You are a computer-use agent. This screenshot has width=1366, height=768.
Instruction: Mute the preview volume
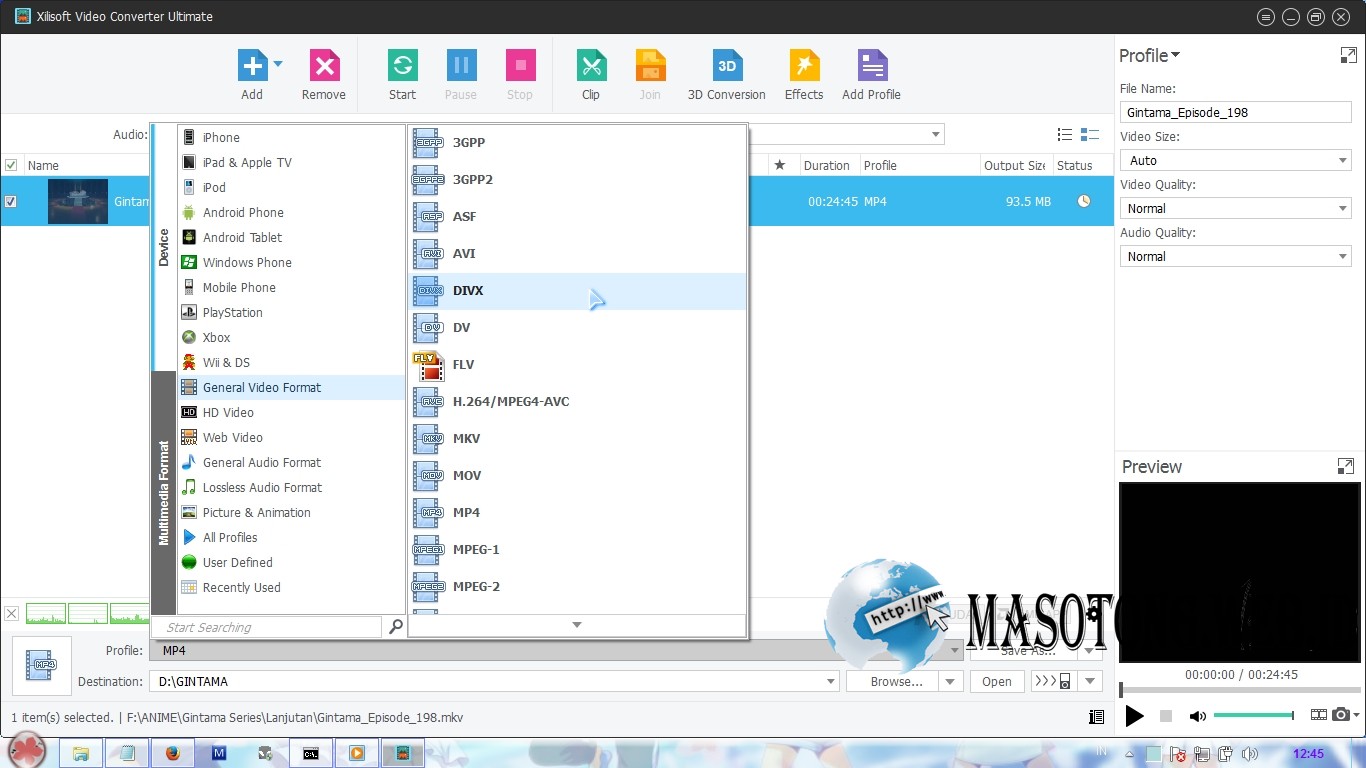click(x=1197, y=716)
